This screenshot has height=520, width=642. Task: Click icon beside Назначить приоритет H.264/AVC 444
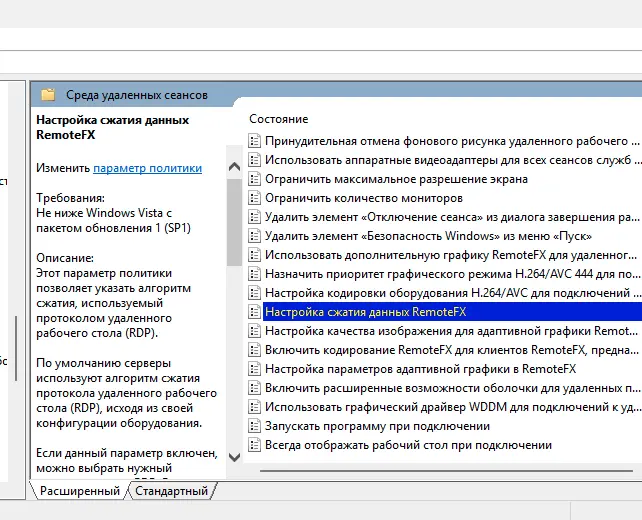point(254,274)
